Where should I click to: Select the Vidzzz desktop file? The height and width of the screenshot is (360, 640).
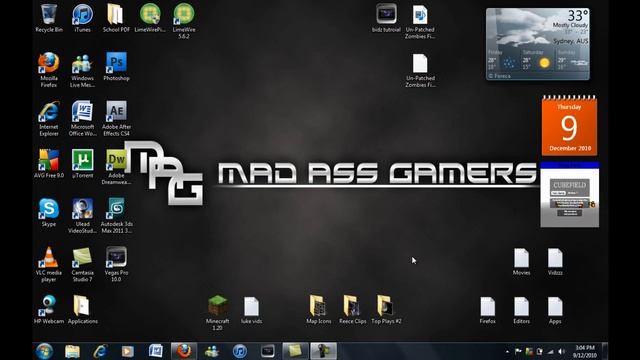555,261
